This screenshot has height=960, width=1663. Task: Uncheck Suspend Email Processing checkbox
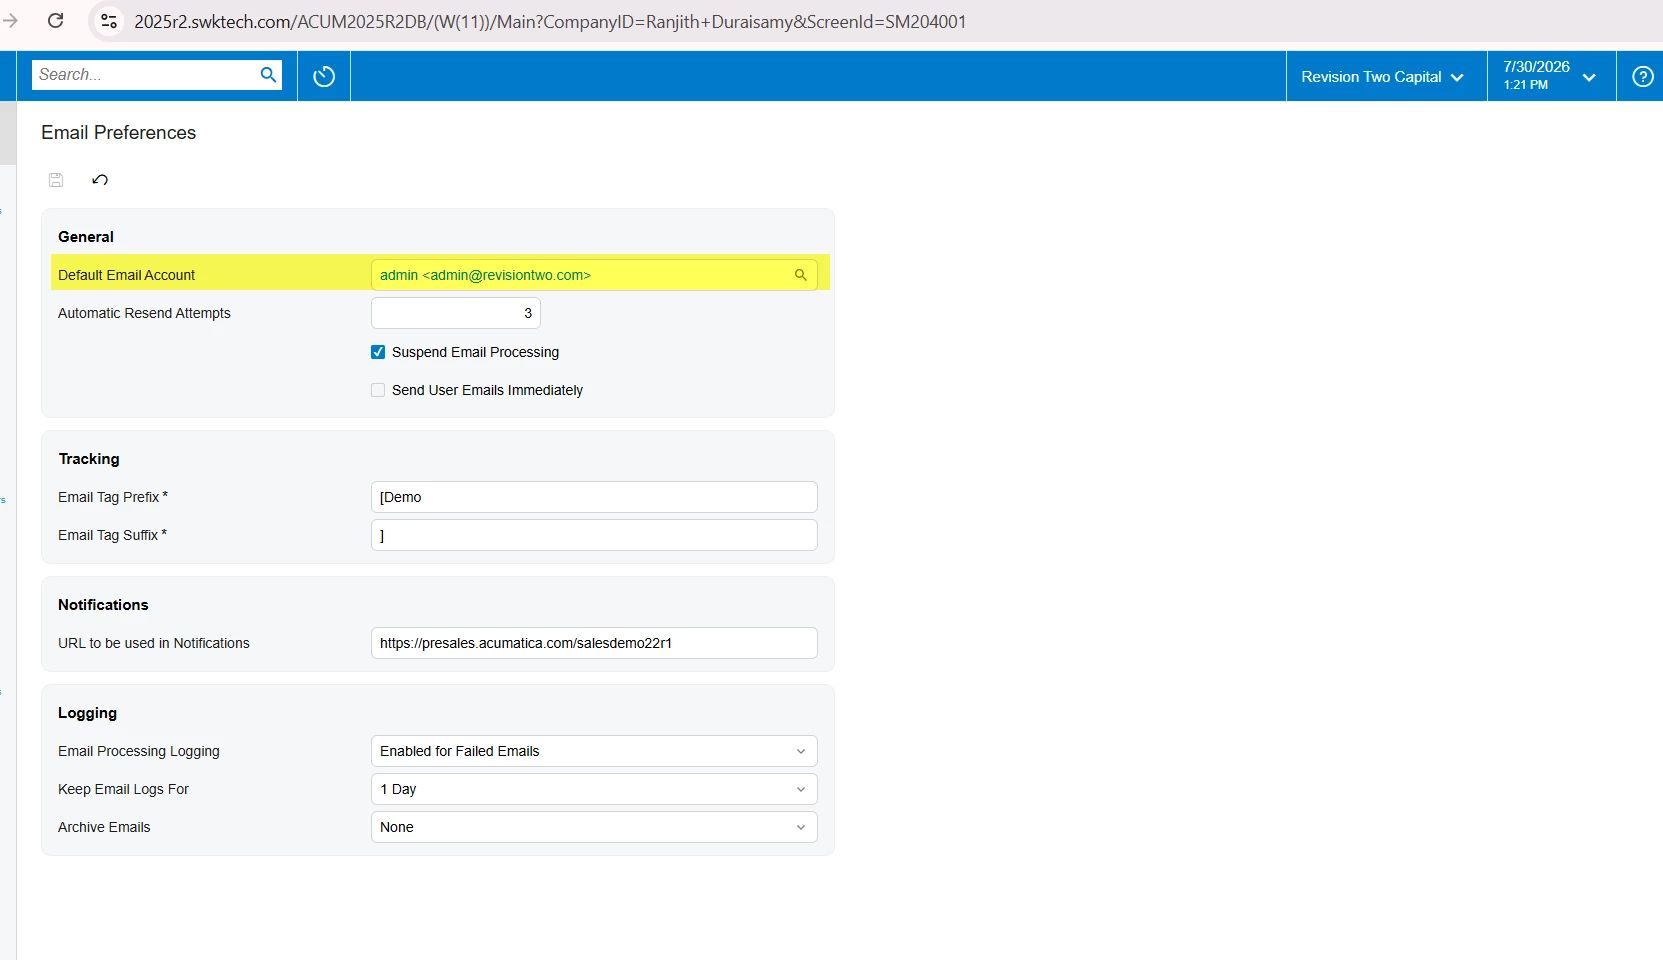click(378, 352)
